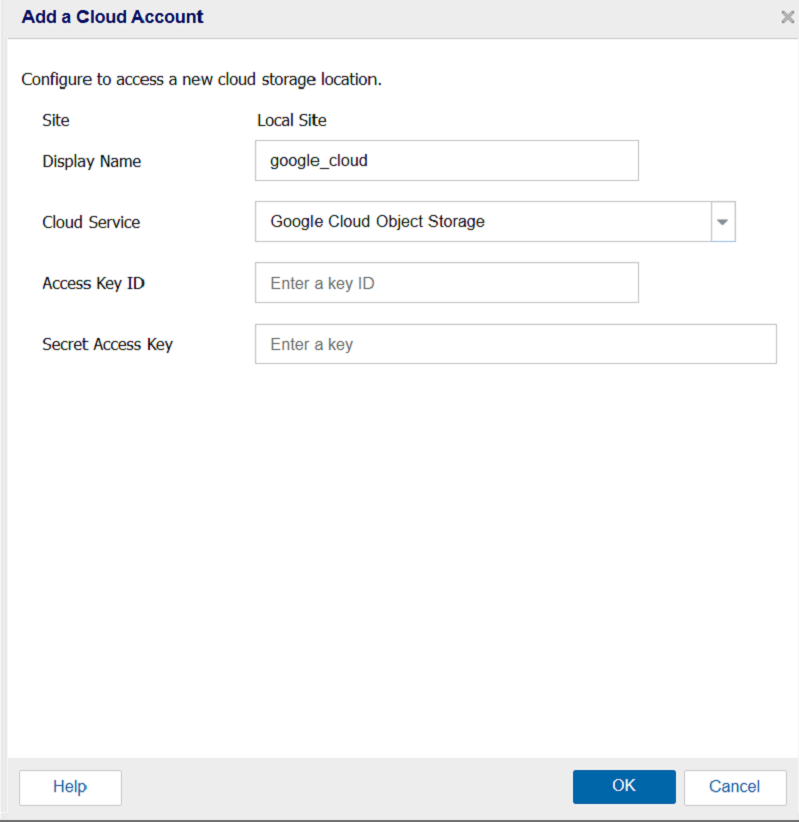799x822 pixels.
Task: Click into the Display Name field
Action: click(446, 160)
